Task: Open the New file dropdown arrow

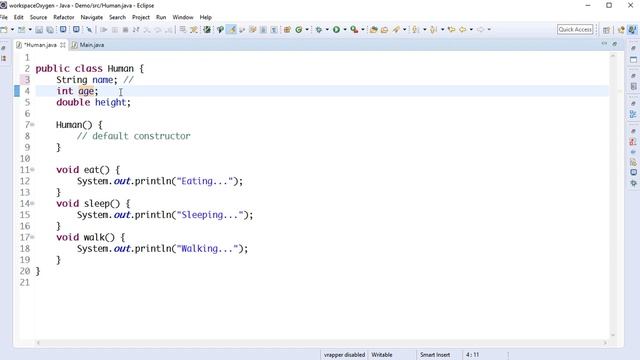Action: pyautogui.click(x=12, y=29)
